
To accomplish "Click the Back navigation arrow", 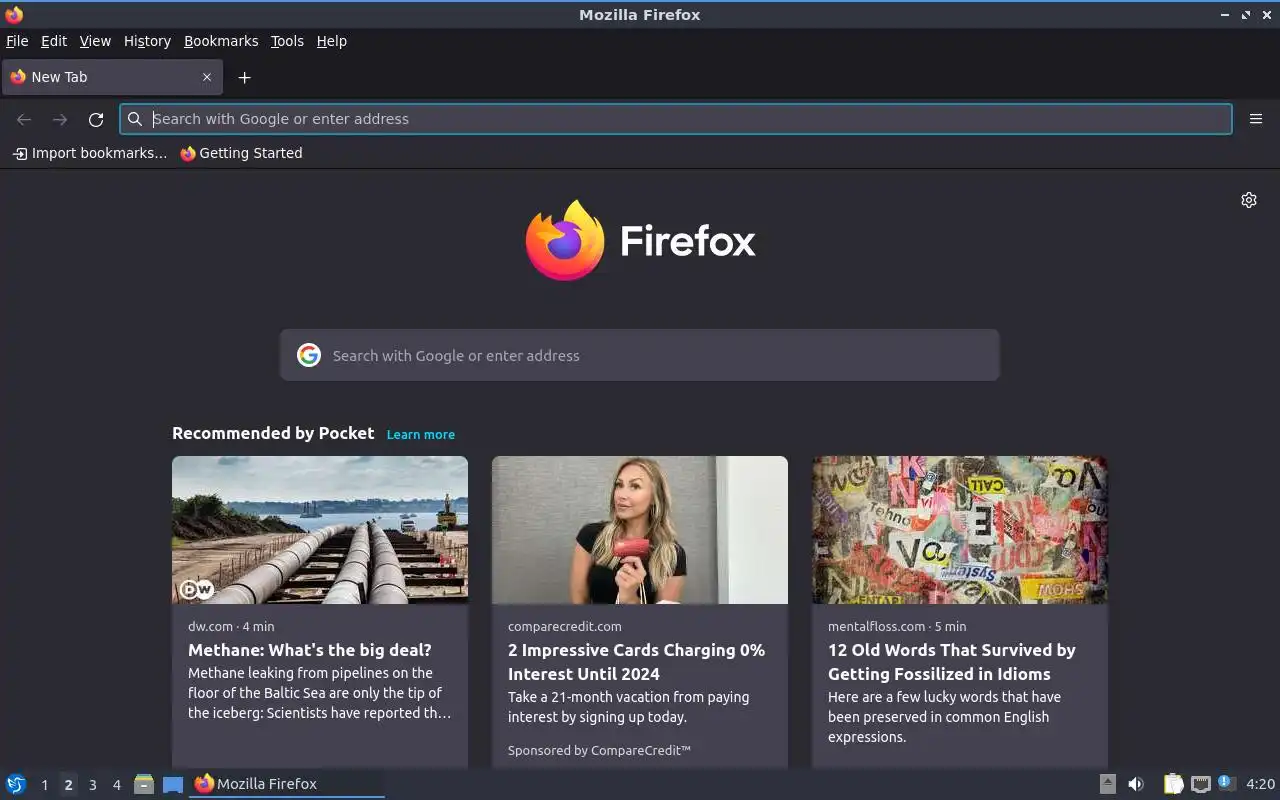I will 24,119.
